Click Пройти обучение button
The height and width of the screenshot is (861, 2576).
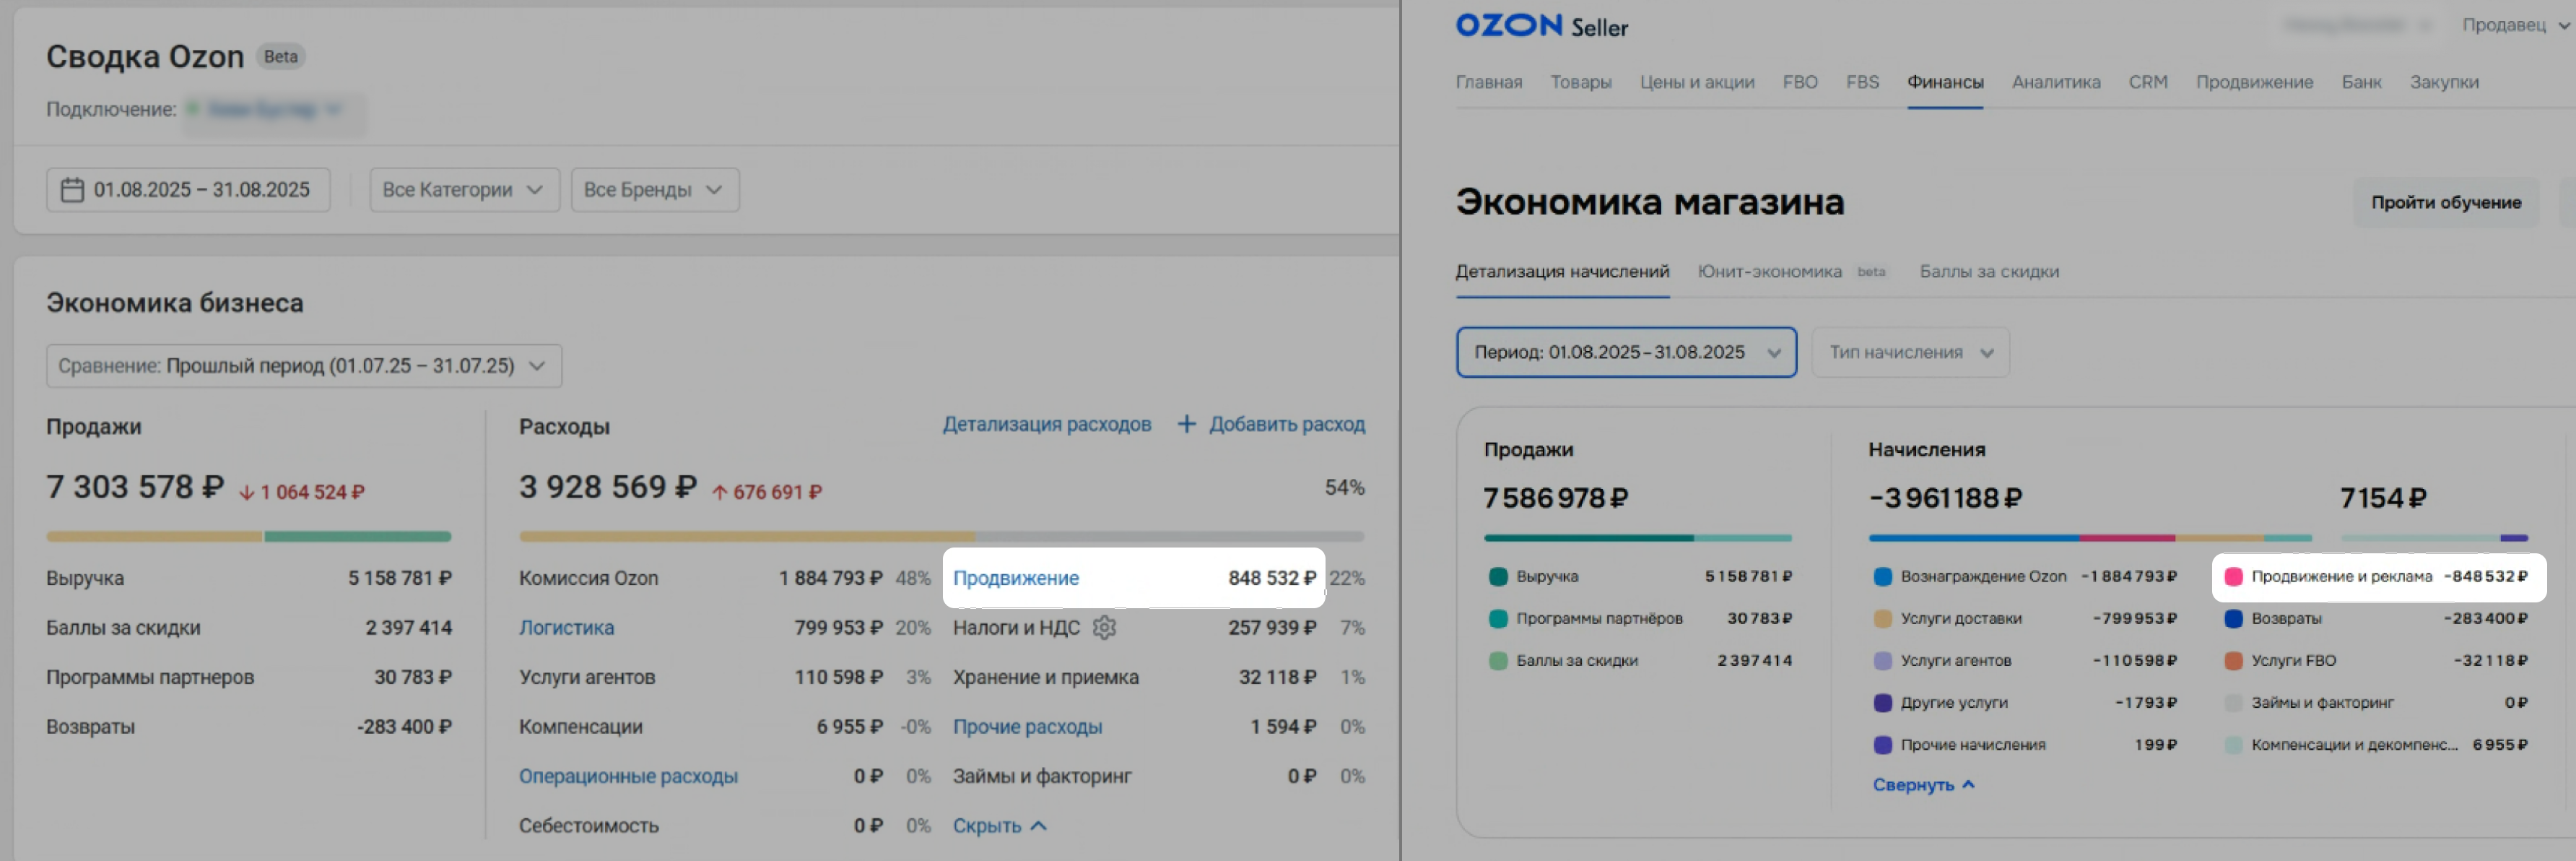(2445, 202)
